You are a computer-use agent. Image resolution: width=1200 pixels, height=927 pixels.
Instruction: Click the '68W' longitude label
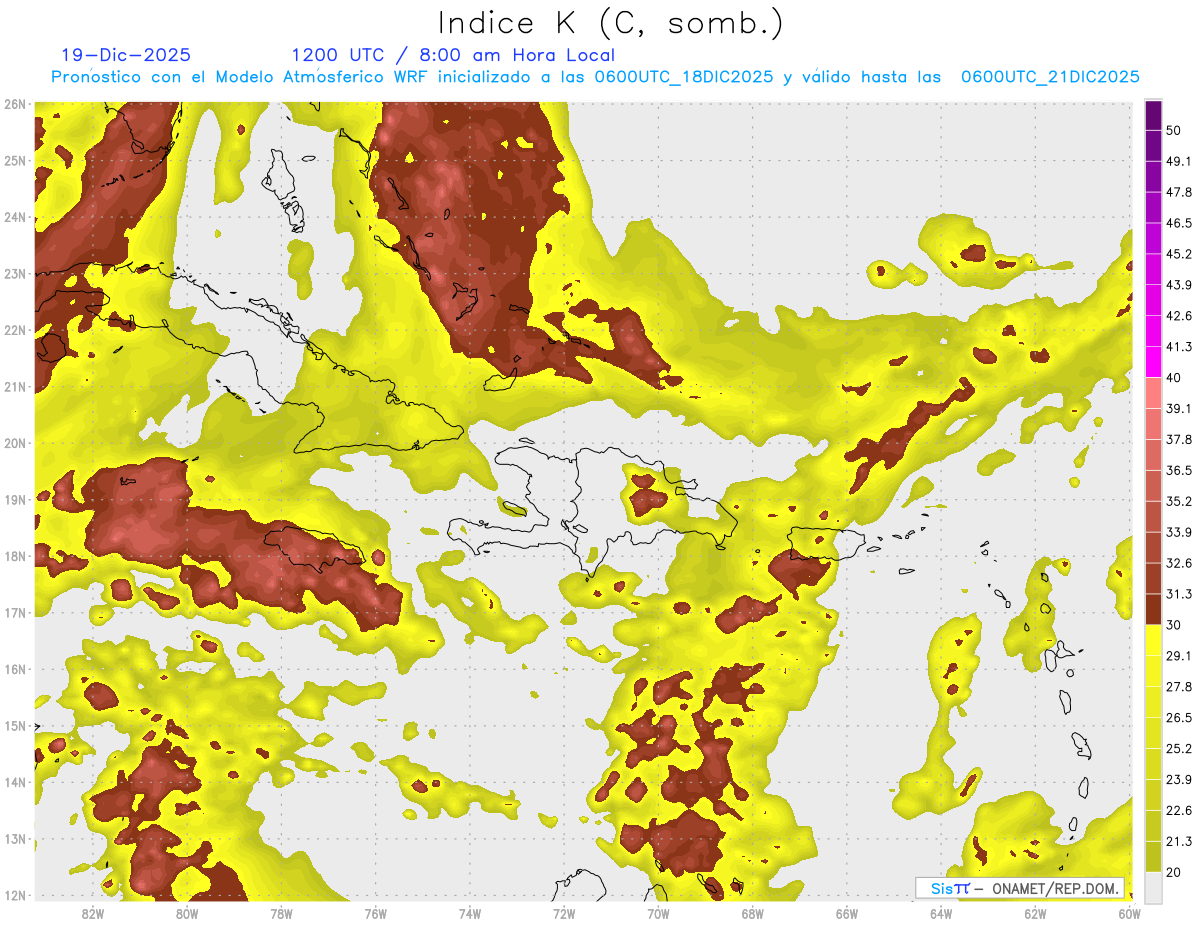[753, 913]
